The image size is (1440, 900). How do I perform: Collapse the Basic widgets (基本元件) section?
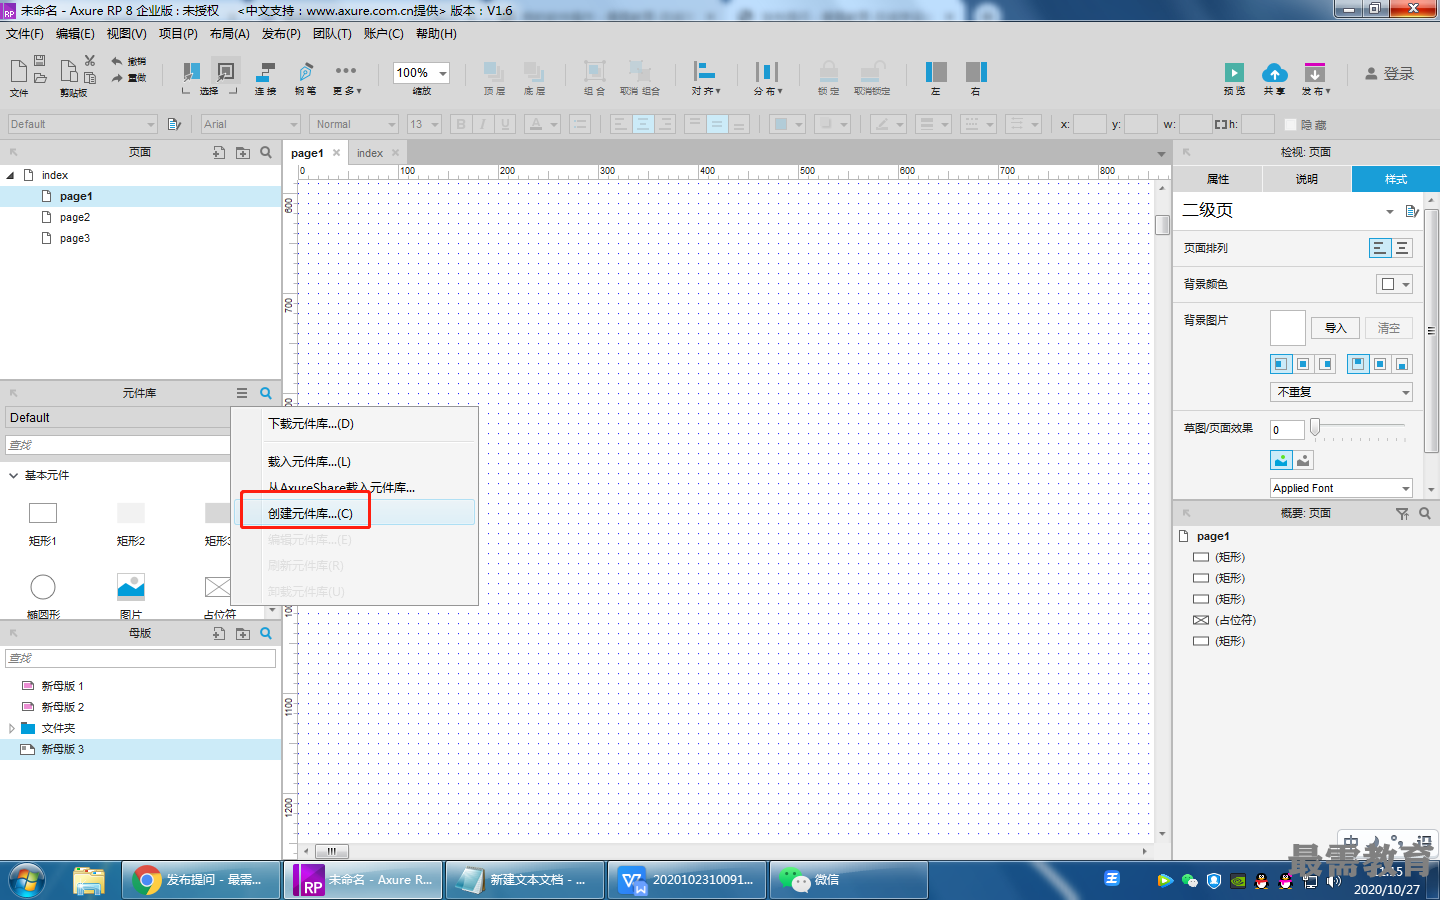coord(14,475)
